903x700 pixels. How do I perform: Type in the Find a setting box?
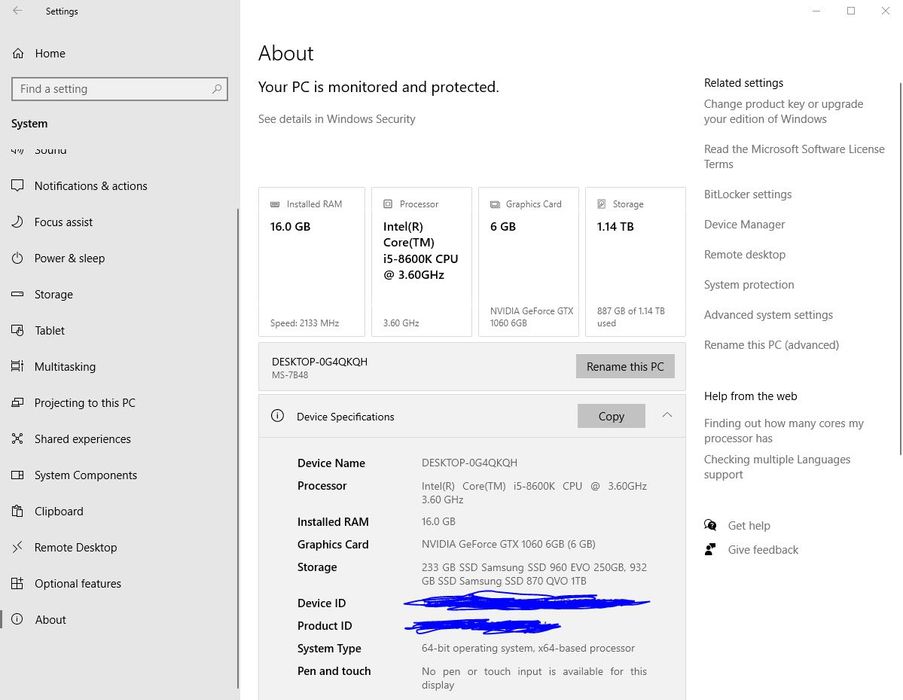[x=110, y=89]
